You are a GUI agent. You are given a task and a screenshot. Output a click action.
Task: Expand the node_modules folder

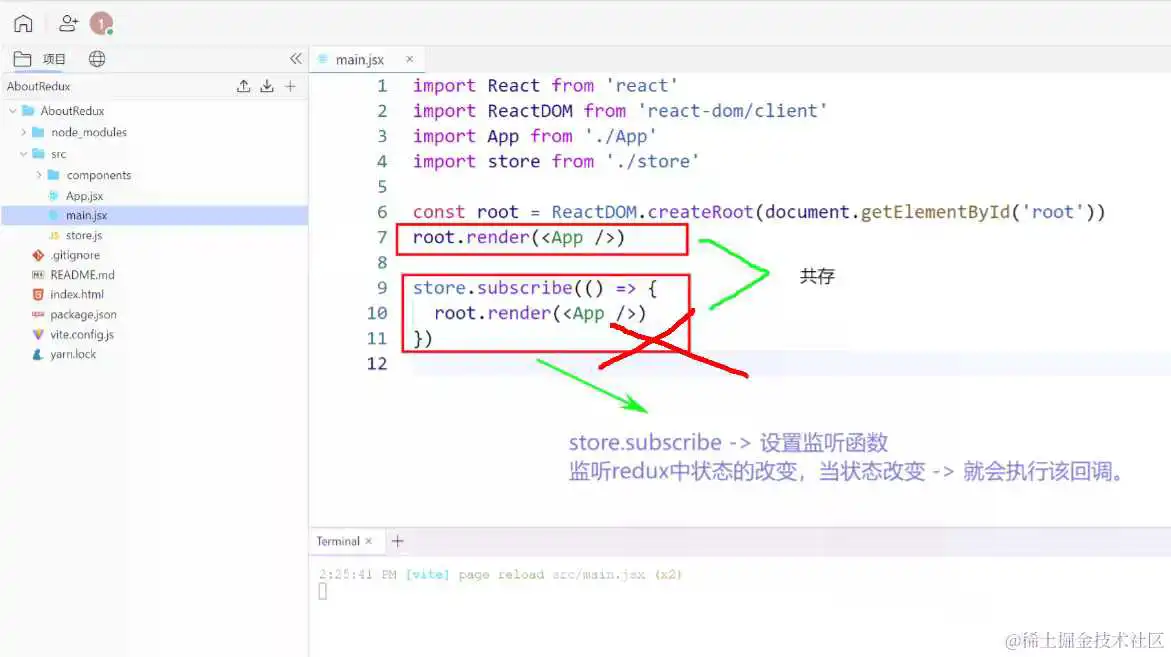point(23,132)
